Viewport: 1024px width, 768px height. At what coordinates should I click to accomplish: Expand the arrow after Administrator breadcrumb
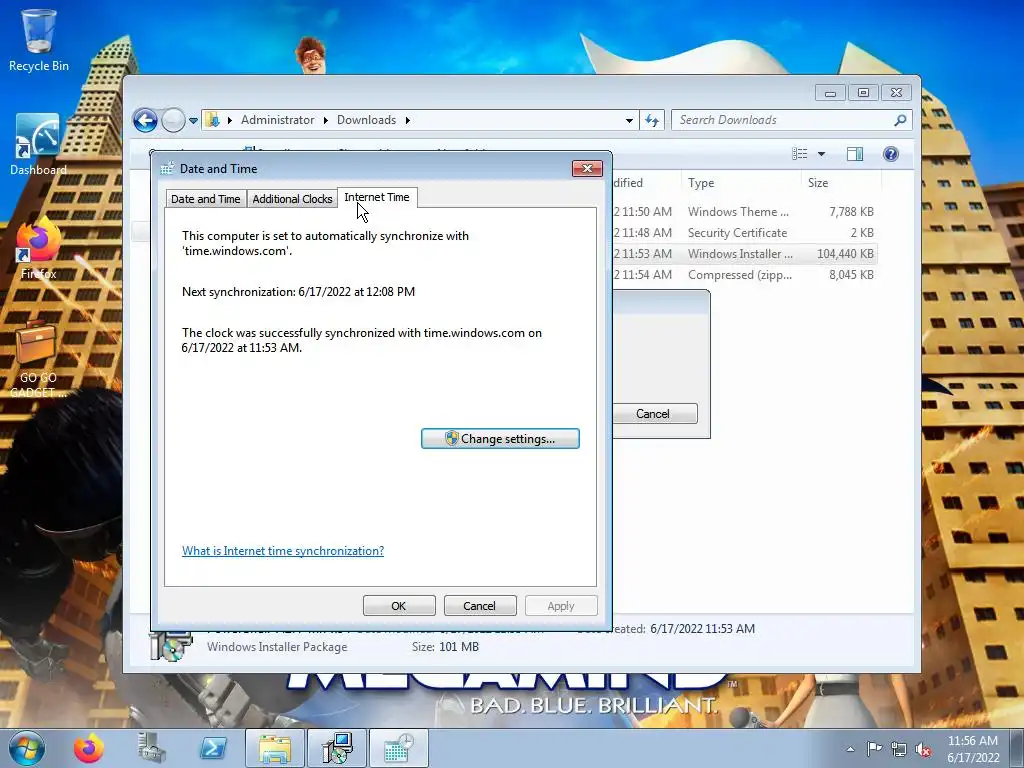coord(325,120)
